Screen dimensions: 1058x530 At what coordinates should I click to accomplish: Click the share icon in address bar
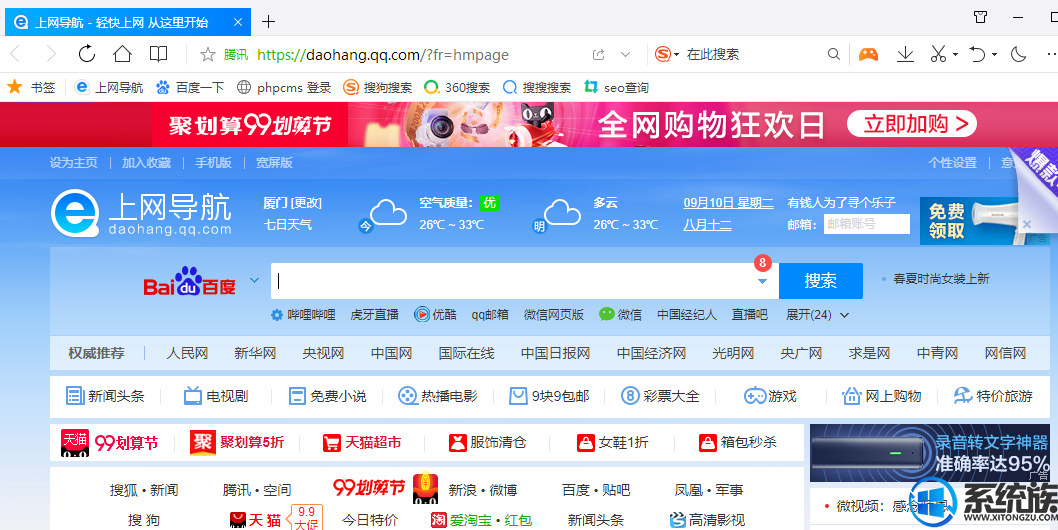[598, 55]
